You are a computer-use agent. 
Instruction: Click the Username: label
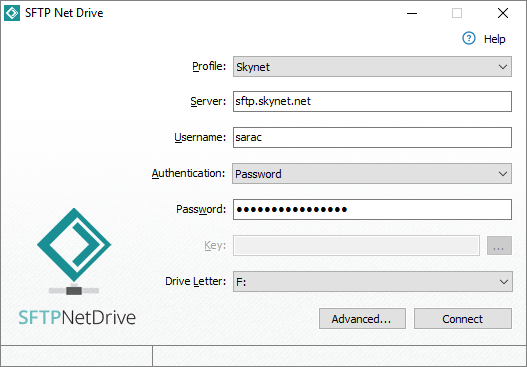tap(200, 137)
